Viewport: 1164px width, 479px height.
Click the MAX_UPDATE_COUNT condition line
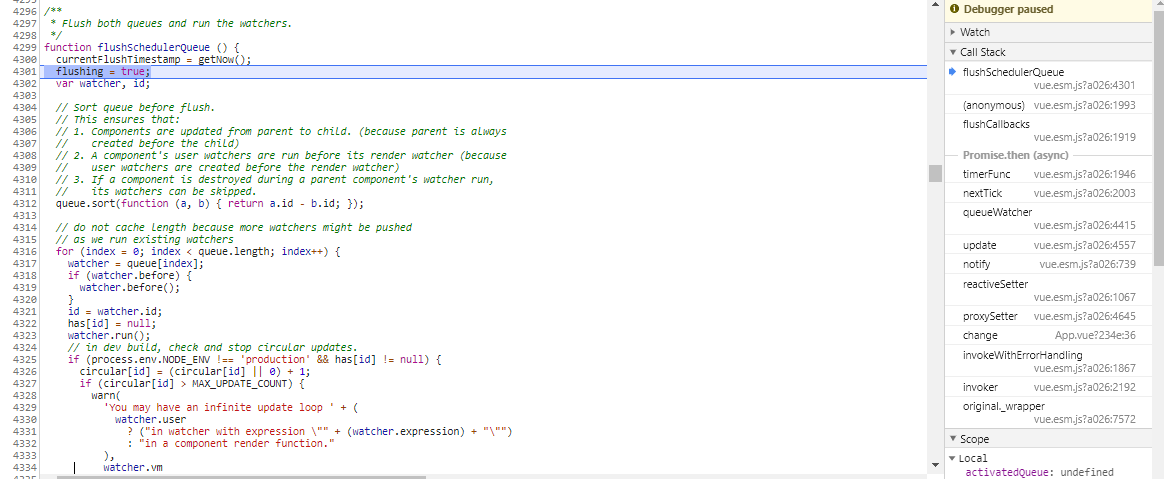(192, 384)
